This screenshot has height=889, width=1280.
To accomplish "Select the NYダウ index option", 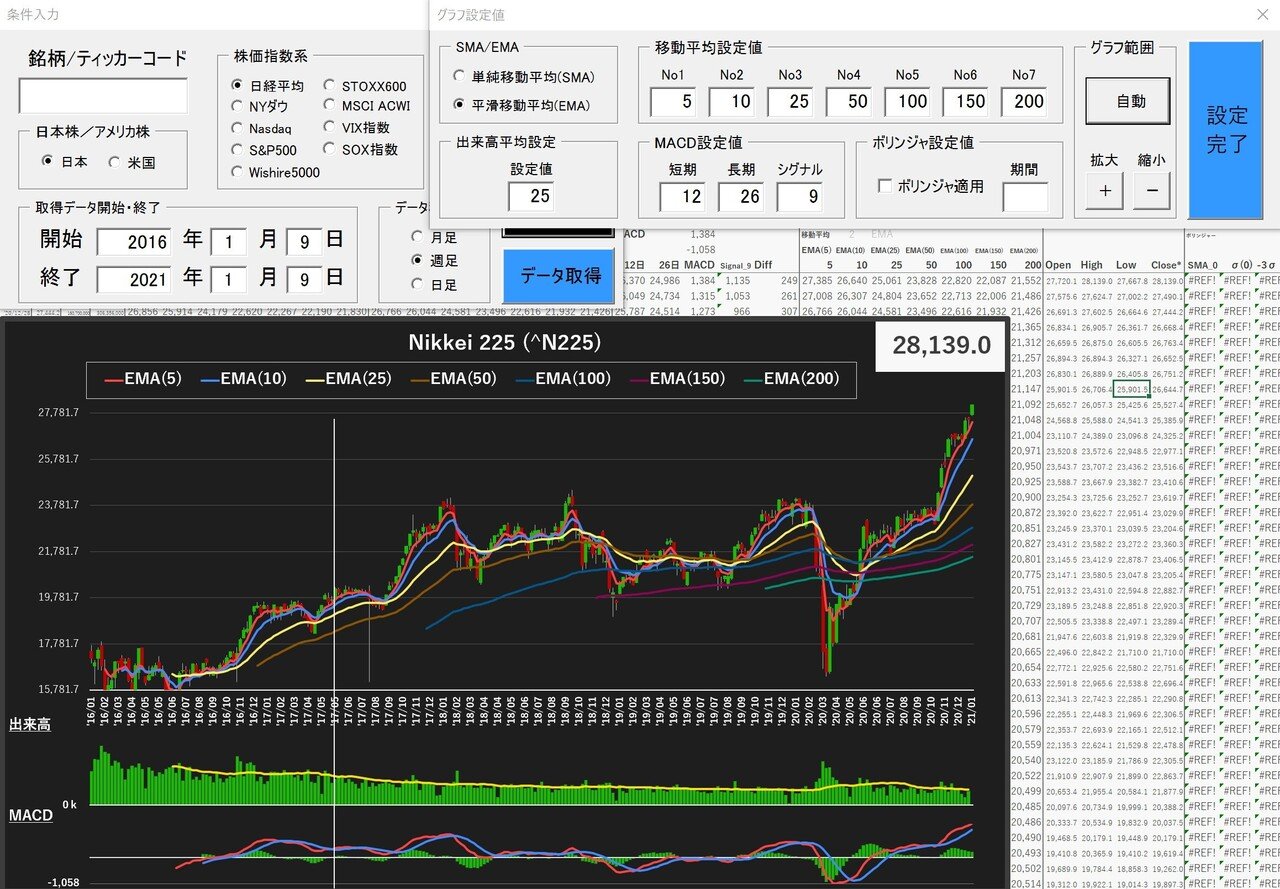I will click(x=237, y=106).
